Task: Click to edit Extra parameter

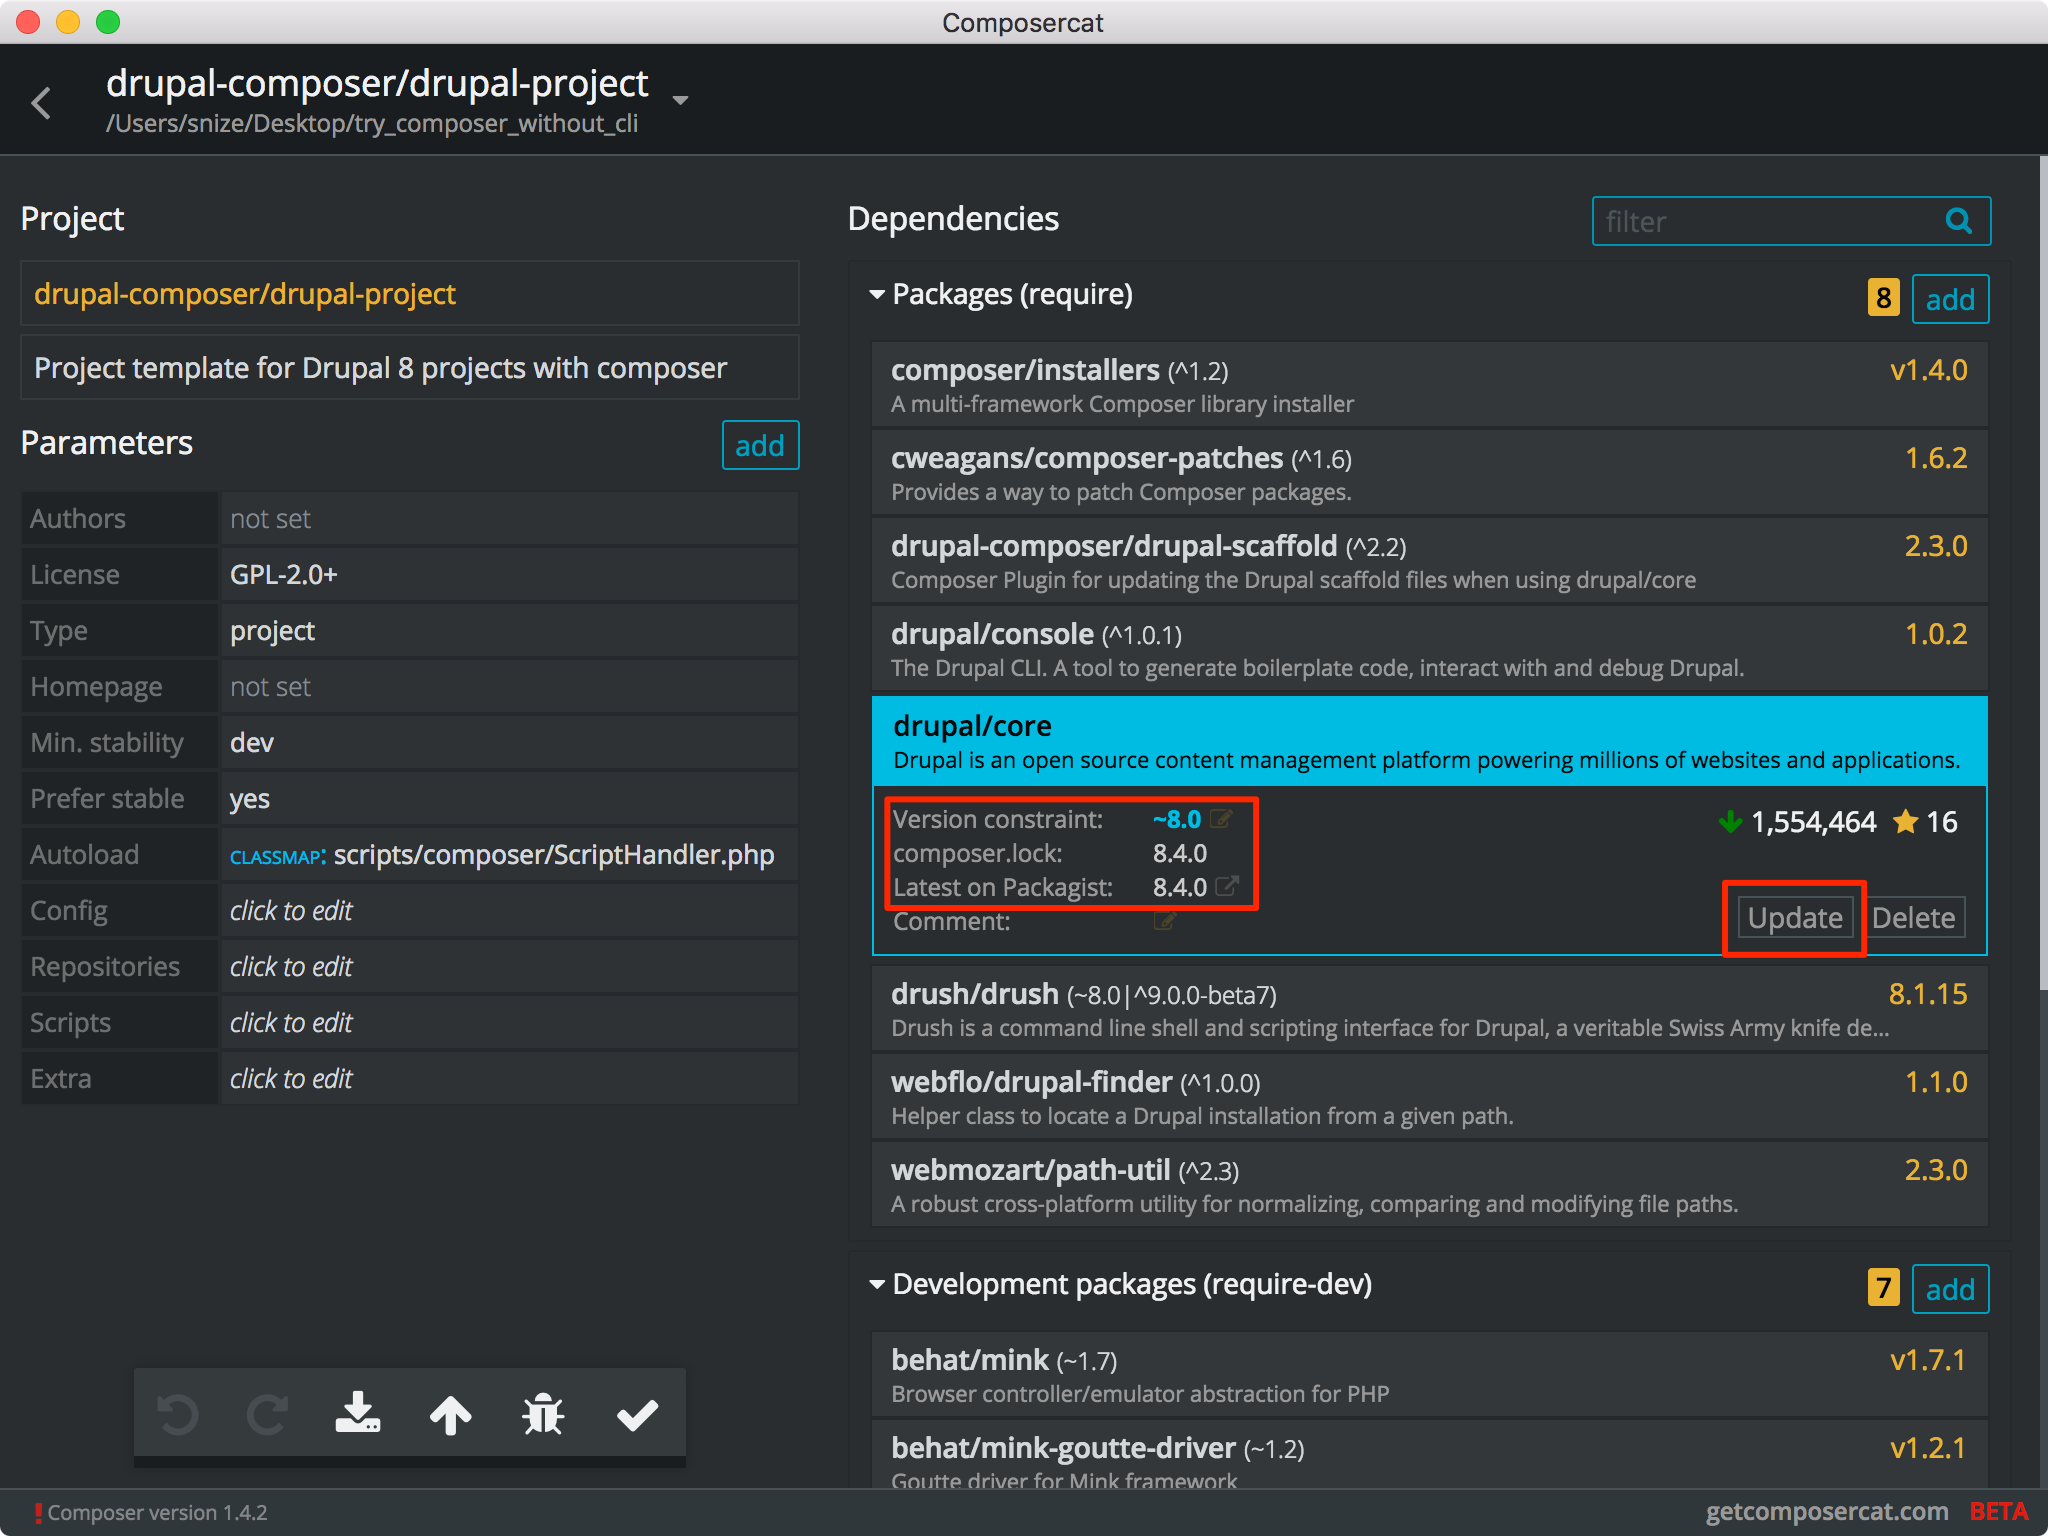Action: pos(509,1078)
